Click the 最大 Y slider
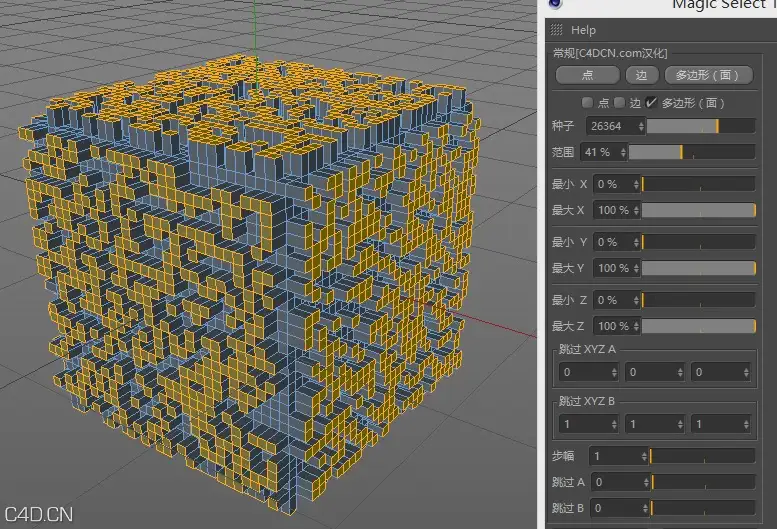The image size is (777, 529). coord(699,268)
